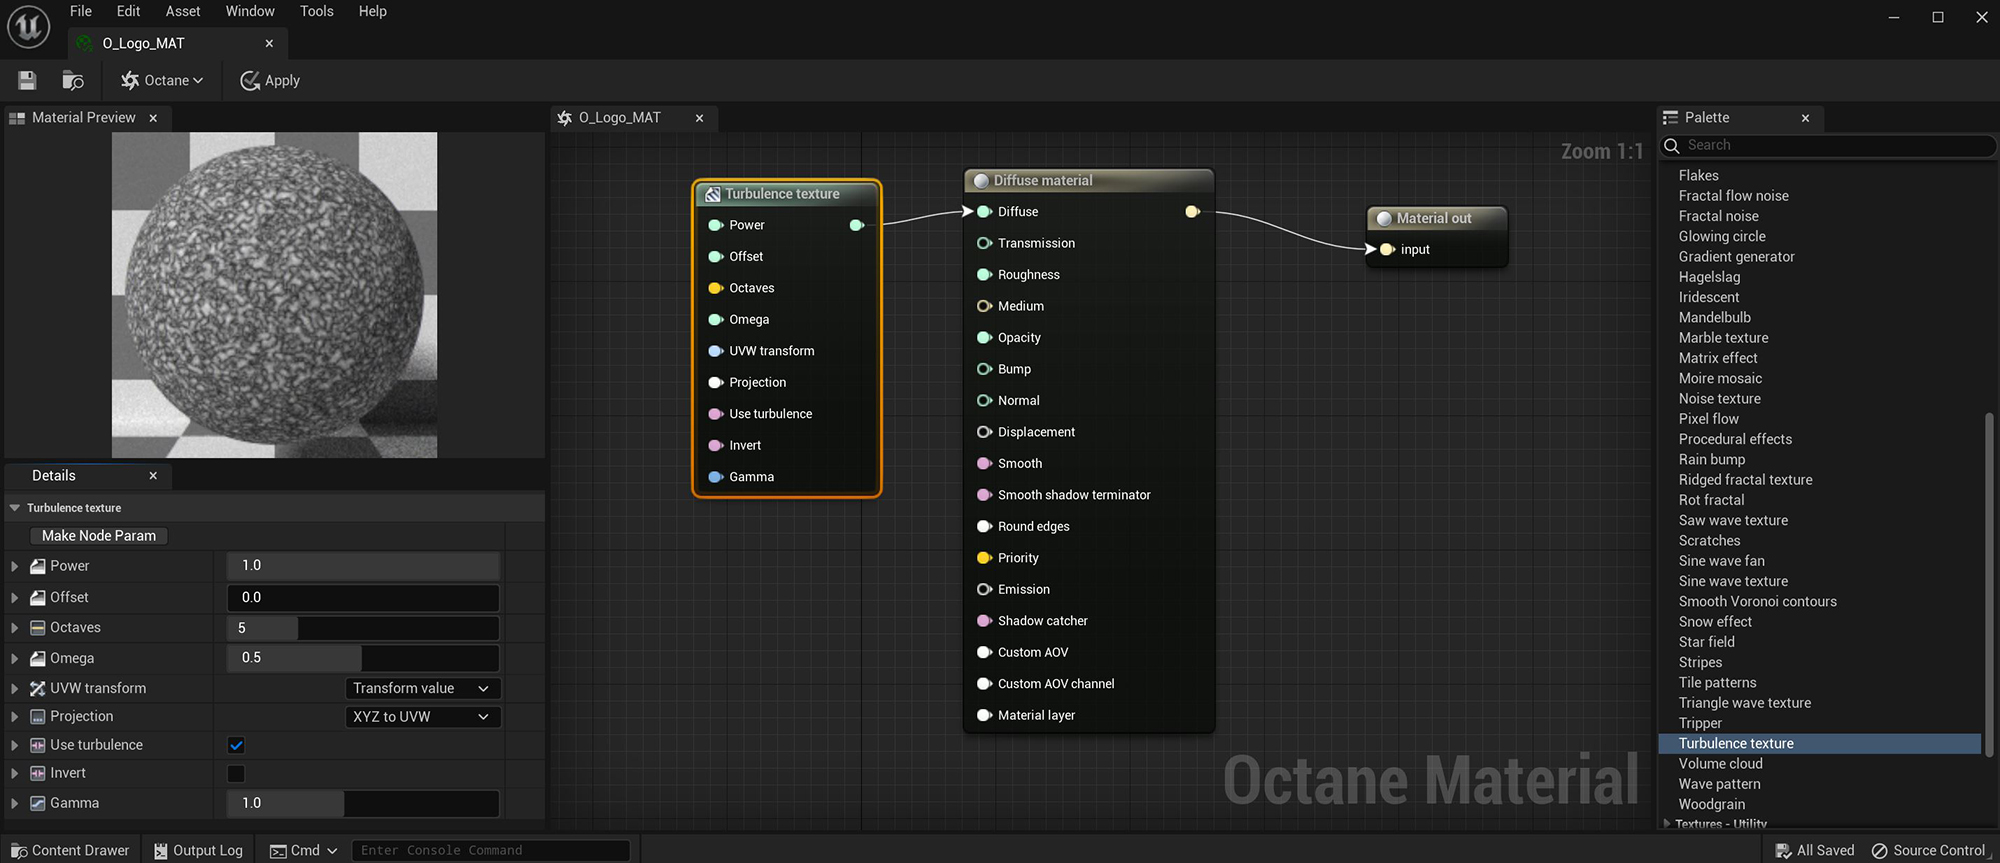Adjust the Octaves slider
Viewport: 2000px width, 863px height.
pos(363,628)
